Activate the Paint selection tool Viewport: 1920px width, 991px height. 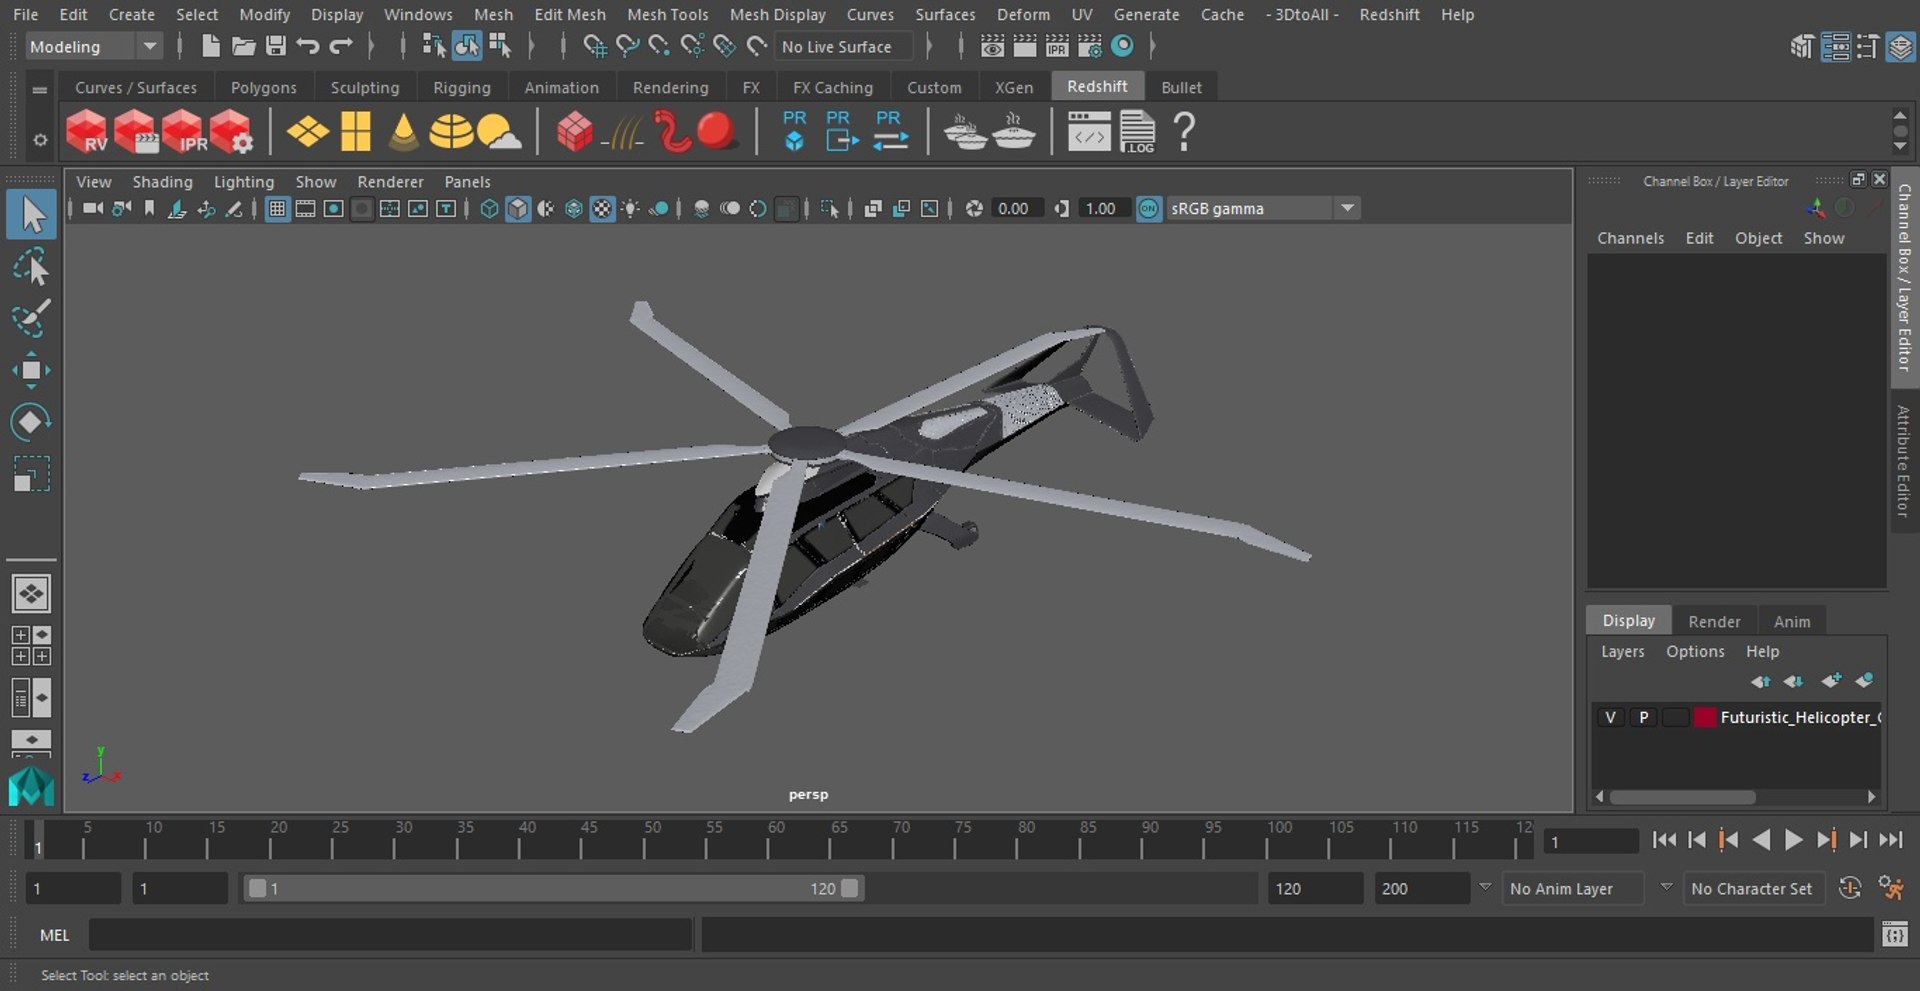[31, 318]
